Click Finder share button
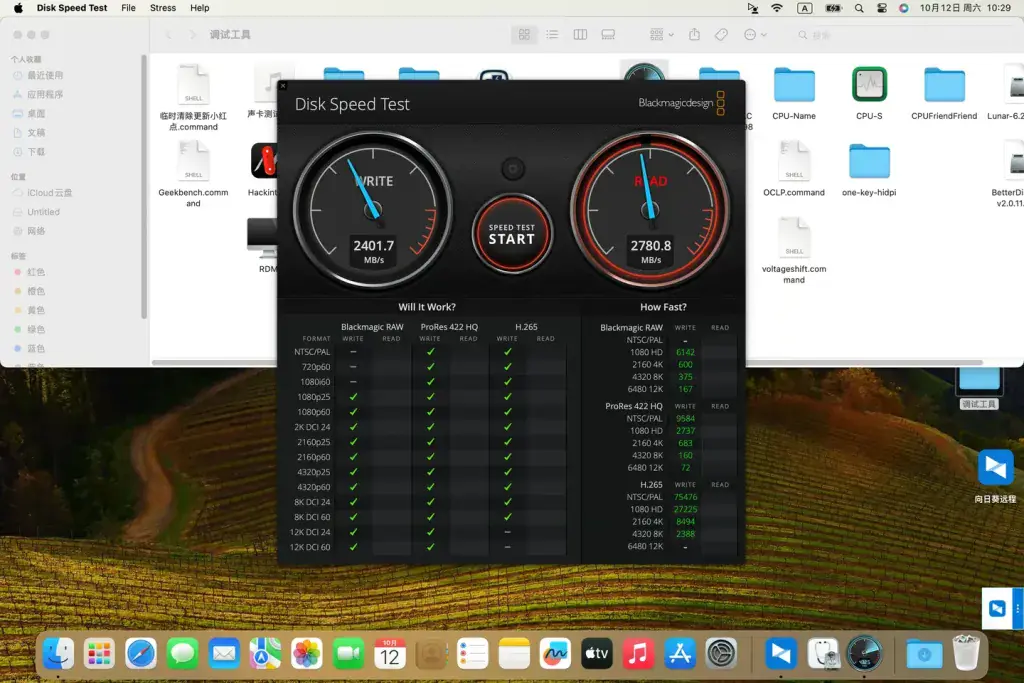The height and width of the screenshot is (683, 1024). point(694,35)
